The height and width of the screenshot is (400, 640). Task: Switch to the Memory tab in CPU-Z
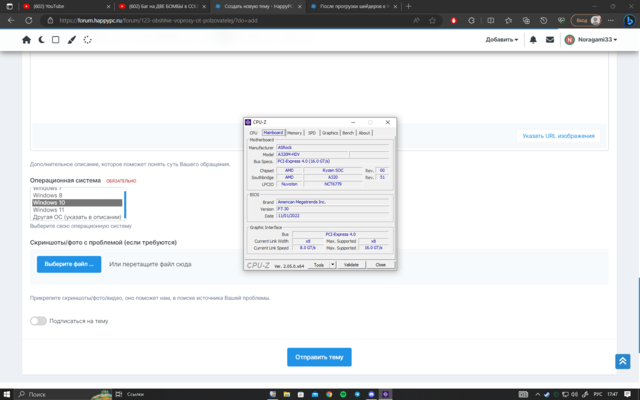click(295, 132)
